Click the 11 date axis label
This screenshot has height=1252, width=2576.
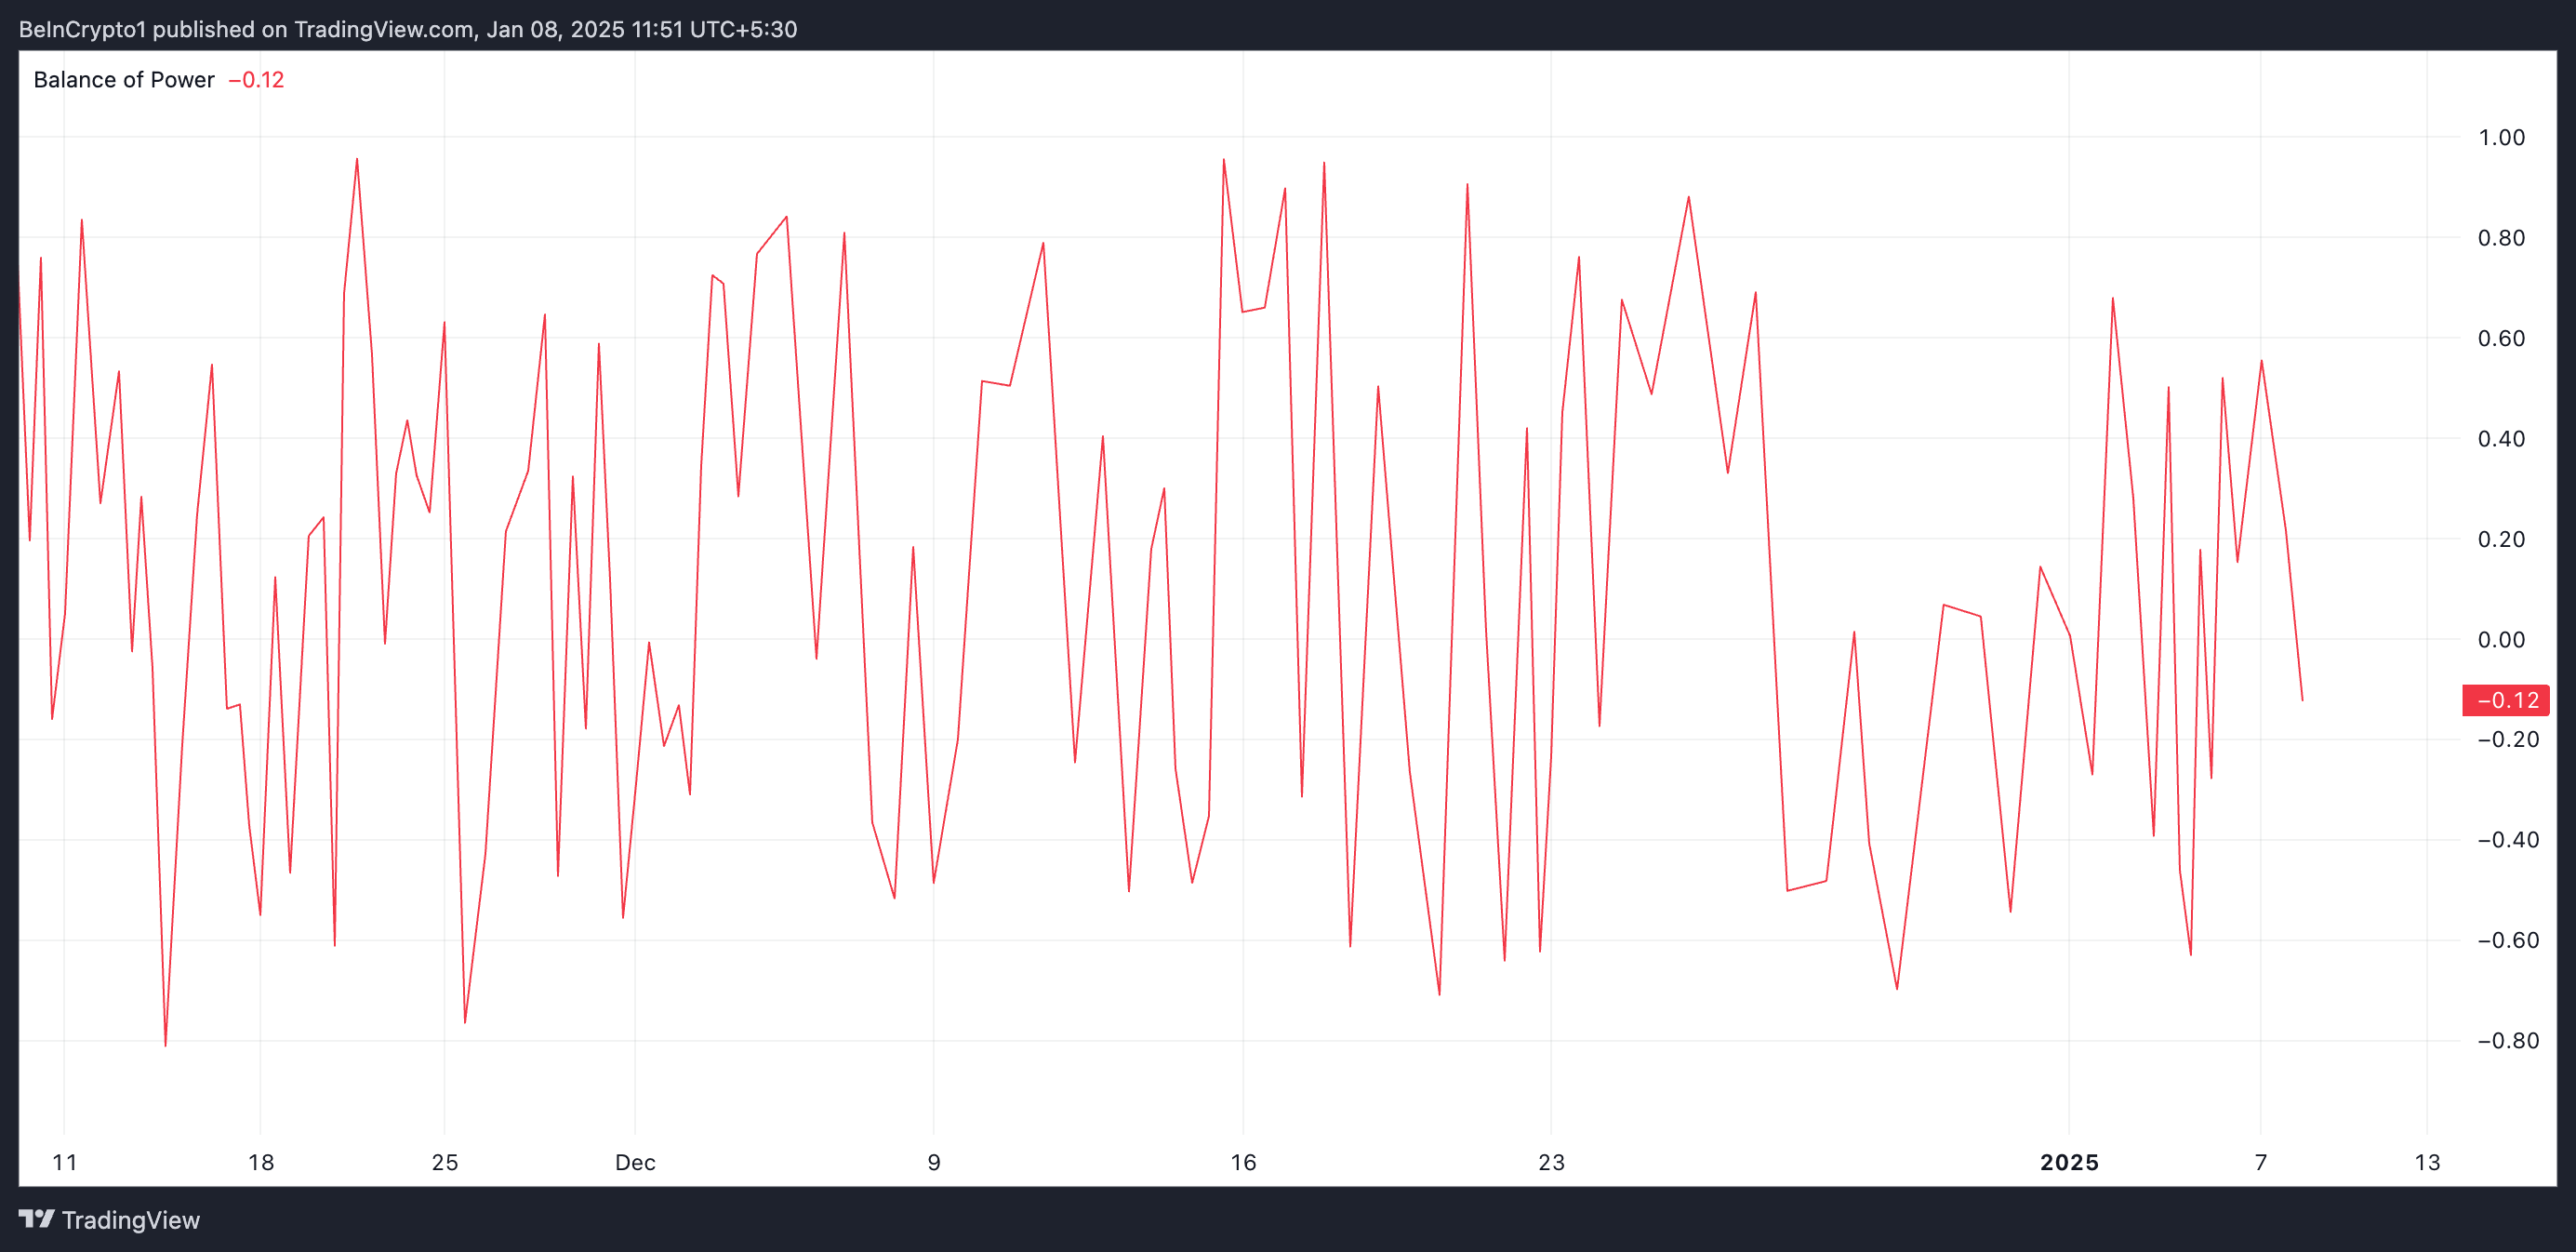(x=65, y=1162)
